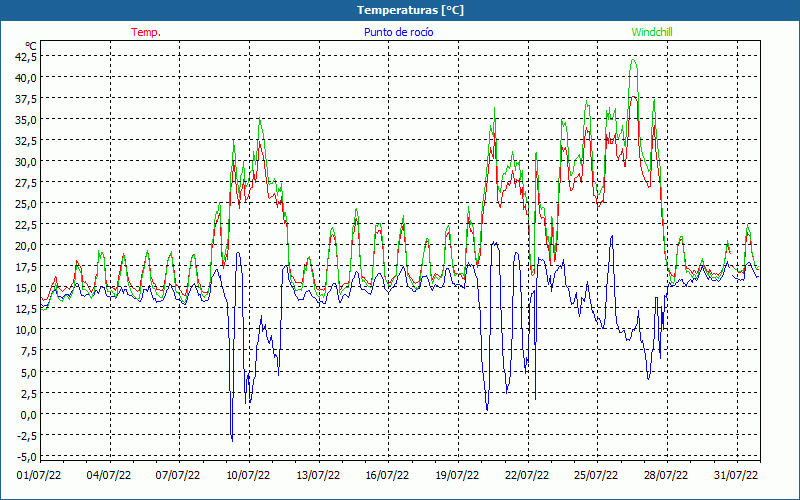Click the 2,5 y-axis value

[29, 393]
